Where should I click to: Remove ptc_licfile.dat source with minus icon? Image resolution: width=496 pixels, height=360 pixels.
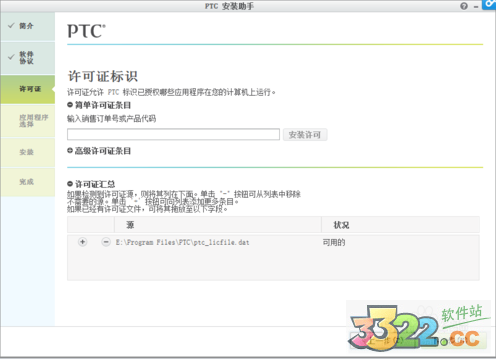click(x=106, y=242)
